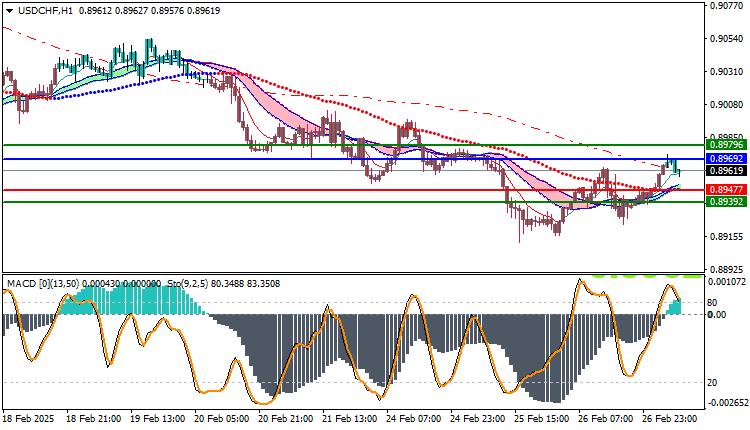Select the 0.90770 price scale value
Viewport: 750px width, 430px height.
pyautogui.click(x=727, y=6)
